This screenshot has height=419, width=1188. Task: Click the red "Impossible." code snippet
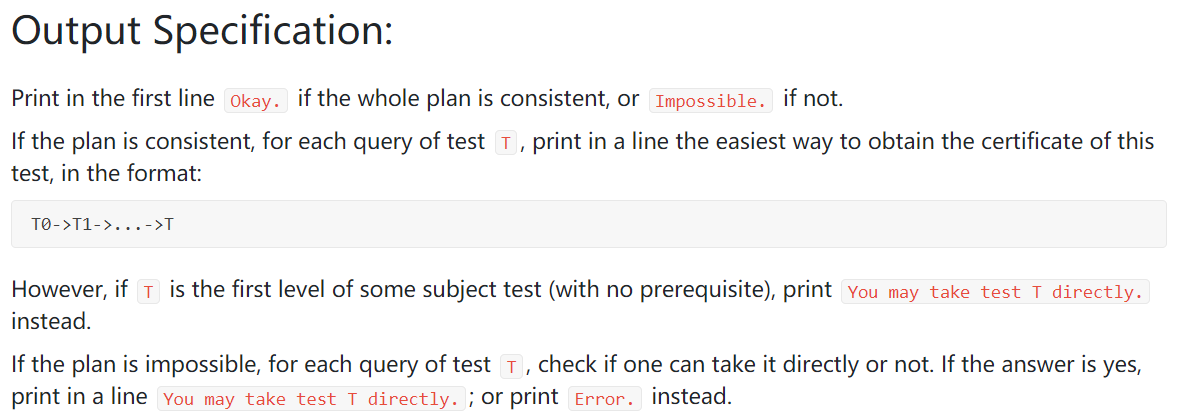point(710,100)
